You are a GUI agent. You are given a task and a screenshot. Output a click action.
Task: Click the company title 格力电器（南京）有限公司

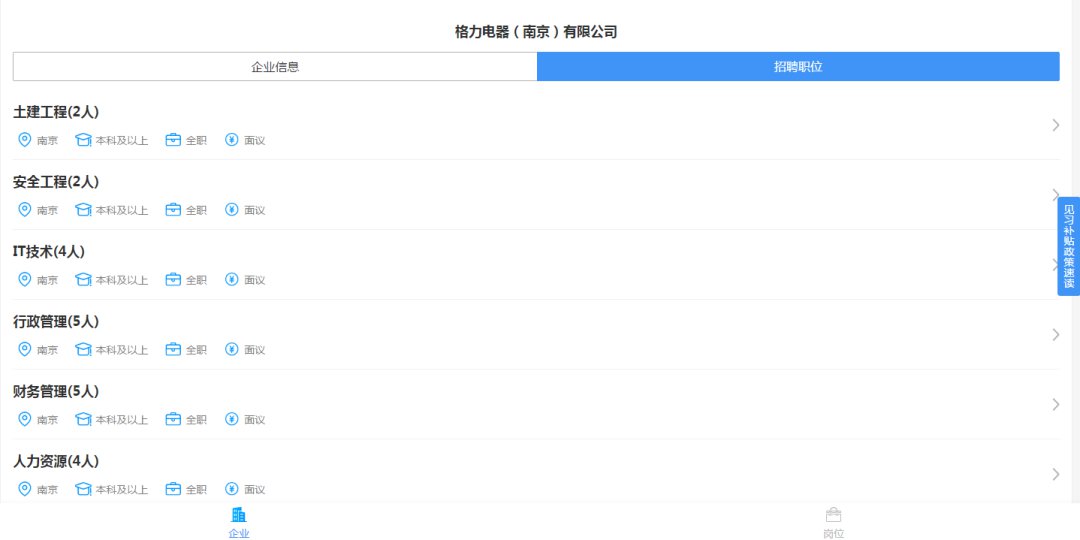[x=536, y=32]
